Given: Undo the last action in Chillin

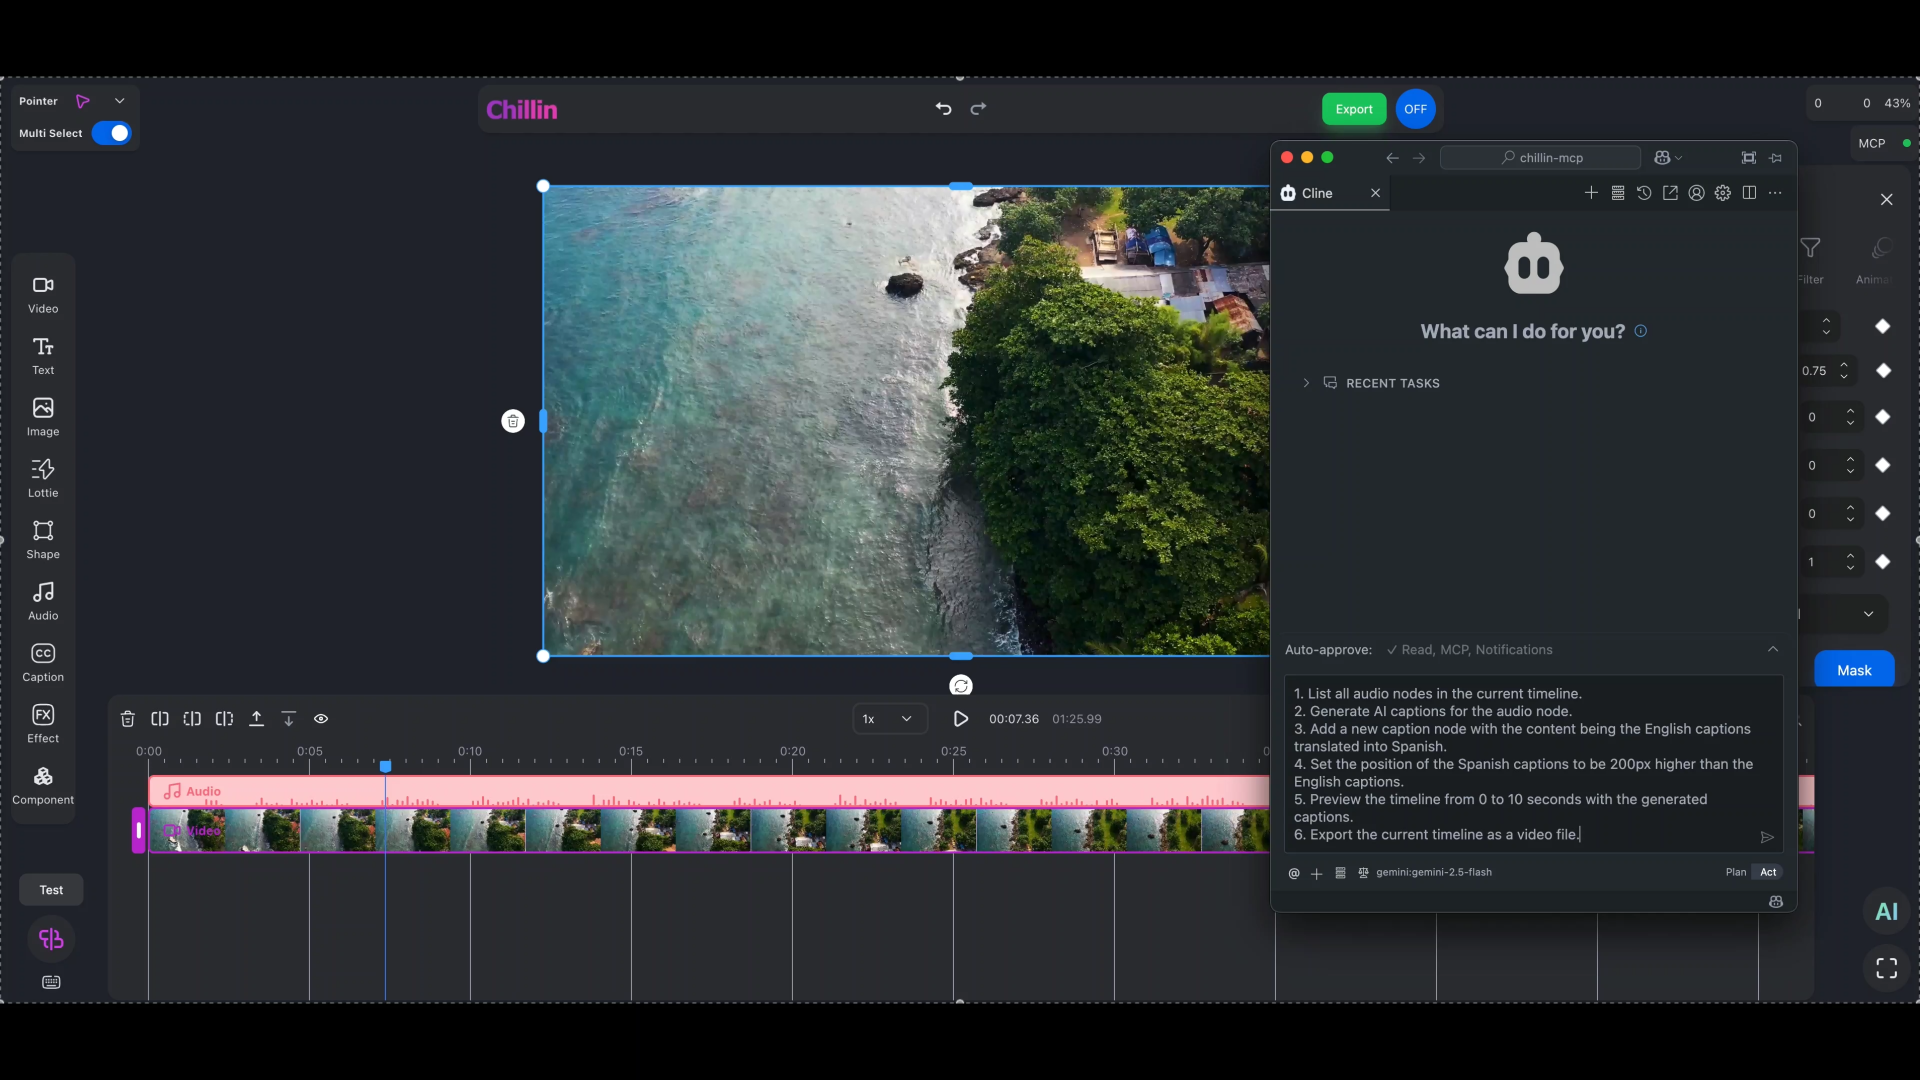Looking at the screenshot, I should click(943, 109).
